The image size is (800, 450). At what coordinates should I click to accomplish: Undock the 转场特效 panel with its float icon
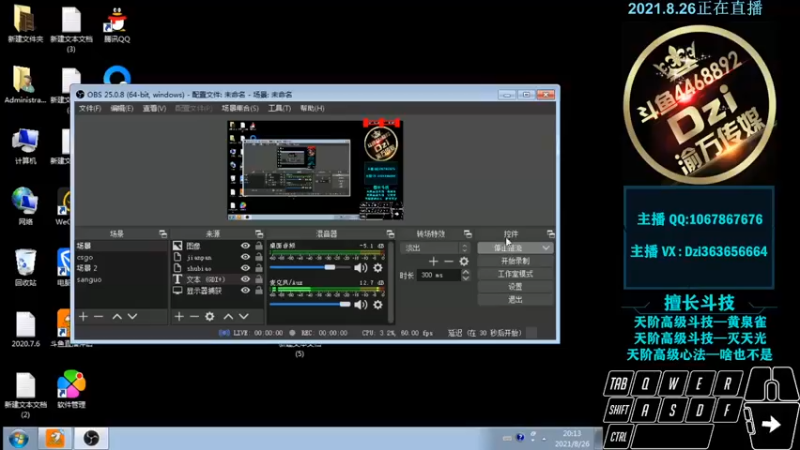coord(468,234)
